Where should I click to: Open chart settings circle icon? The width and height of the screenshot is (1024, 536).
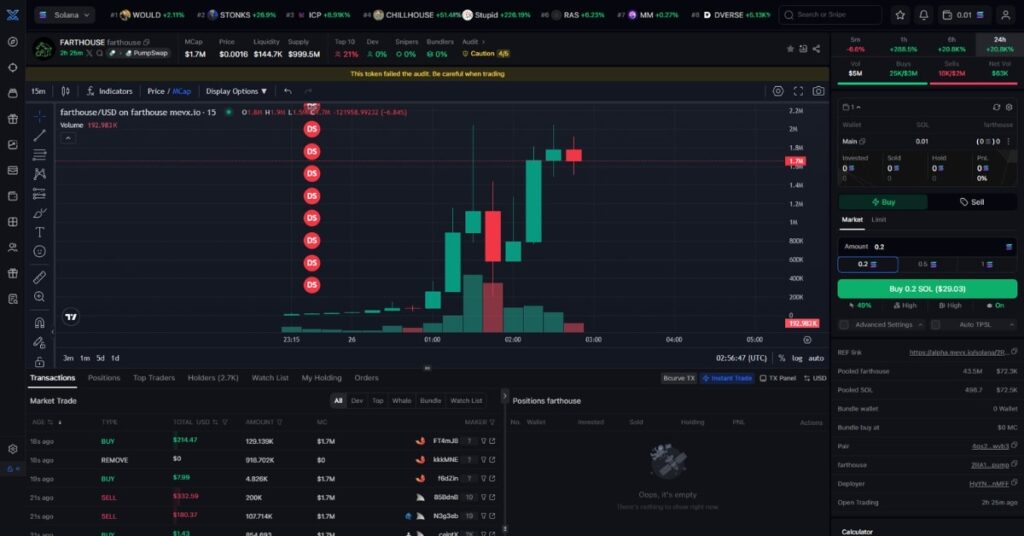pos(778,91)
